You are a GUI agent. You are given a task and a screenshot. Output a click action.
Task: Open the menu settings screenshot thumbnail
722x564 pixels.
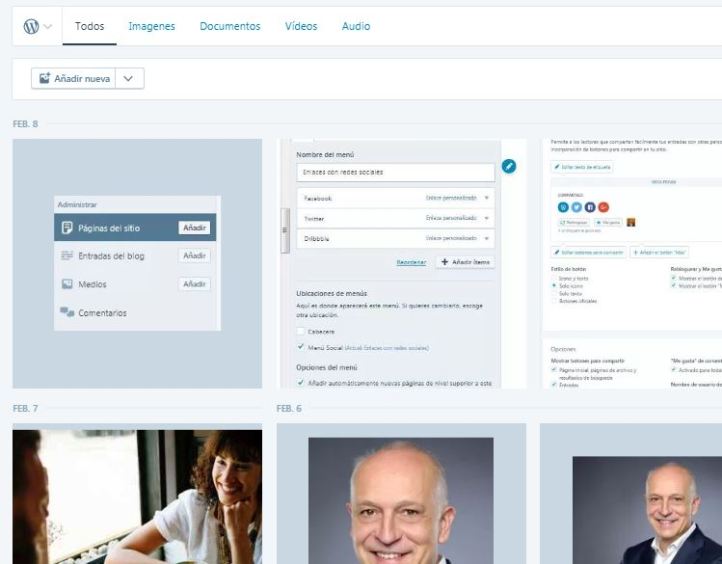coord(402,263)
